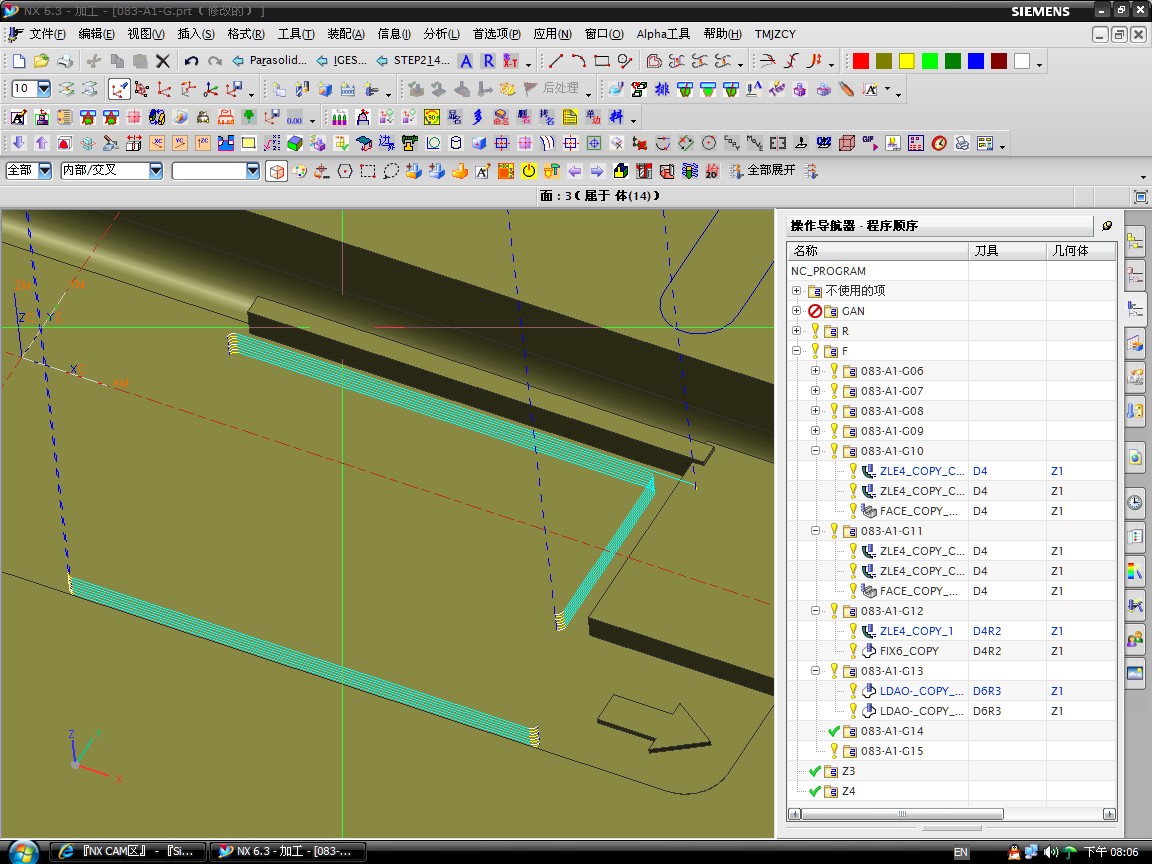
Task: Open the 内部/交叉 selection dropdown
Action: click(x=155, y=171)
